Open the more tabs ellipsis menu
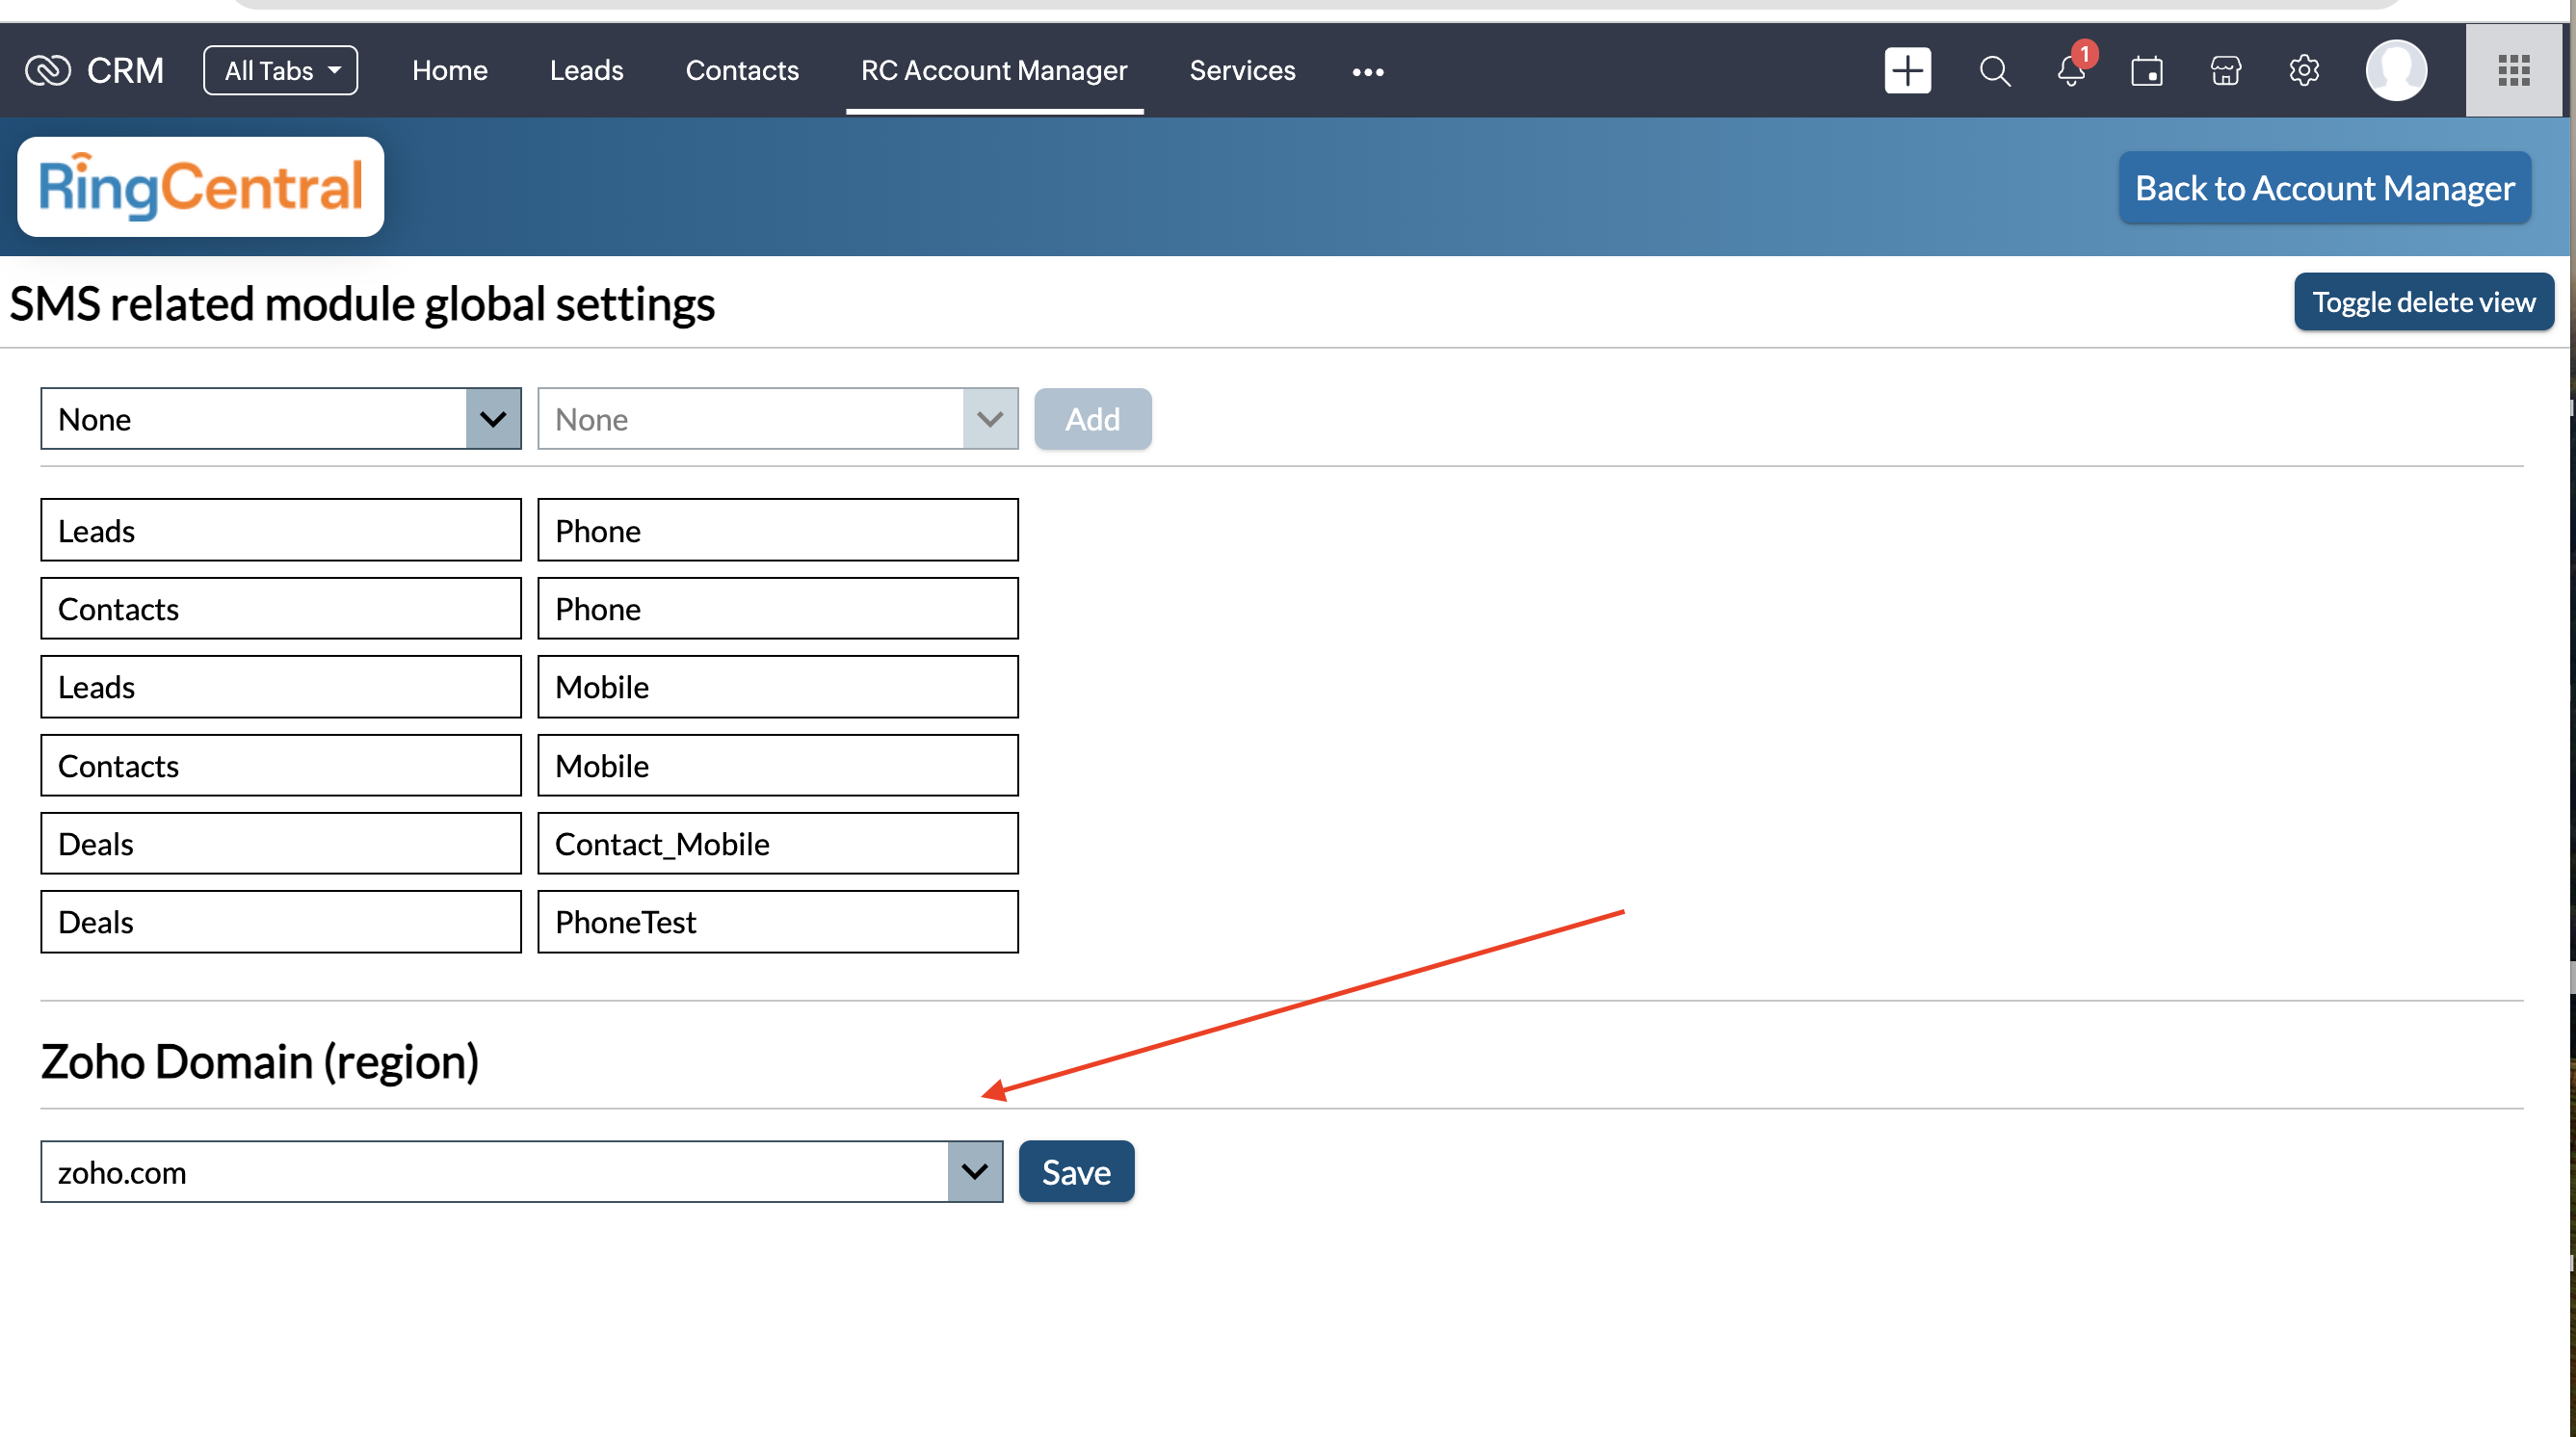2576x1437 pixels. pyautogui.click(x=1367, y=71)
